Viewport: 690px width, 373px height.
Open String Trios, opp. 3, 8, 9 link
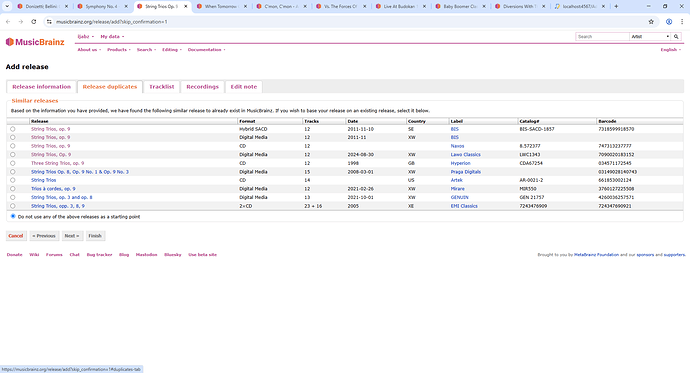click(x=58, y=206)
